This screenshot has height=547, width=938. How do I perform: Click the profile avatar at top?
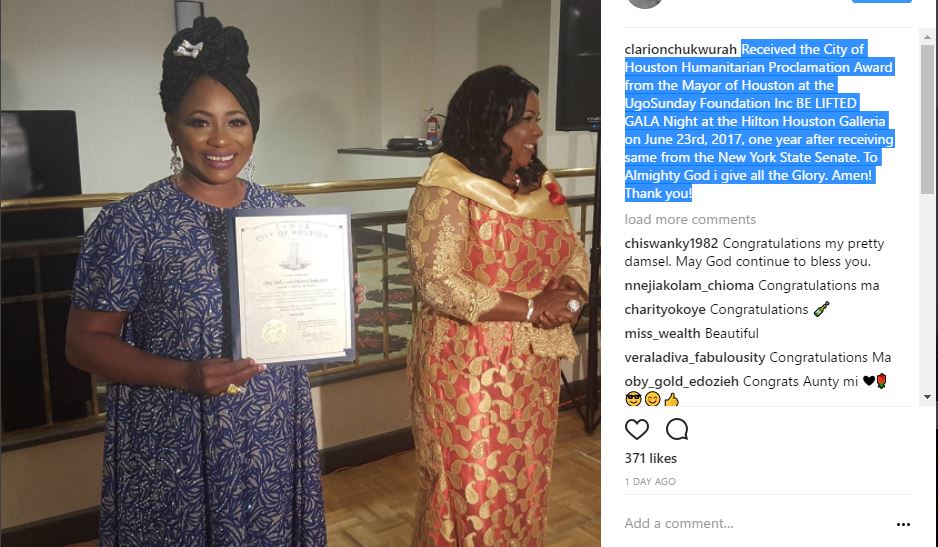tap(644, 3)
